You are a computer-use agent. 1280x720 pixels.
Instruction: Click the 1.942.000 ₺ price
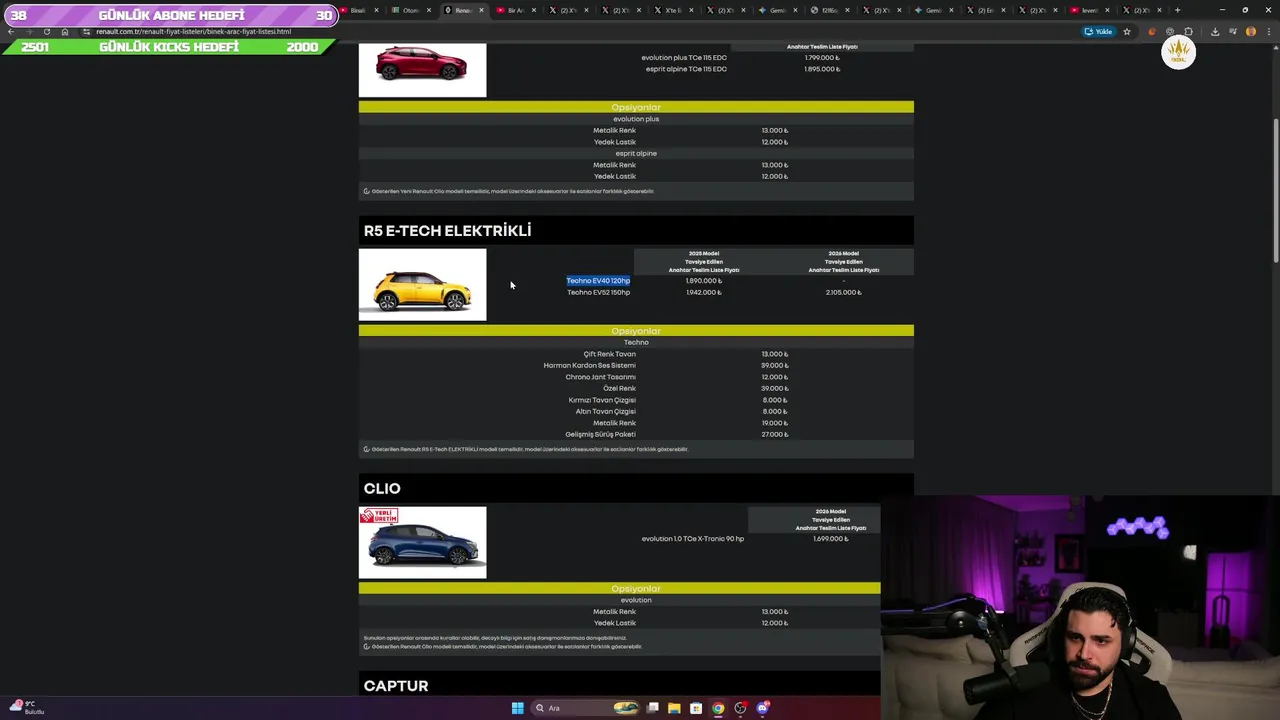click(x=703, y=292)
